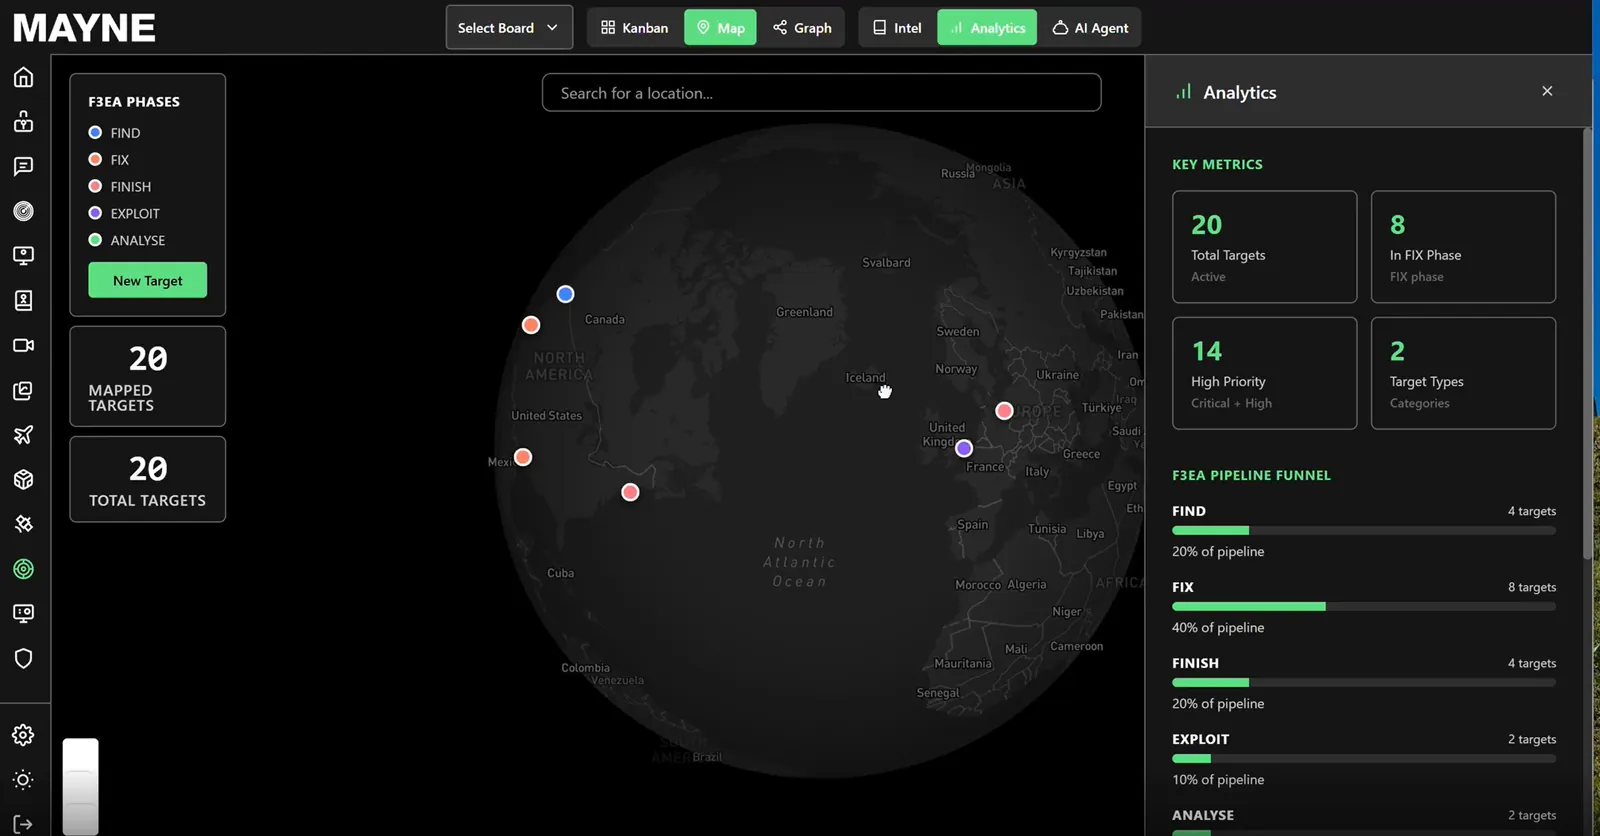Open the cube package sidebar icon
1600x836 pixels.
(x=23, y=479)
